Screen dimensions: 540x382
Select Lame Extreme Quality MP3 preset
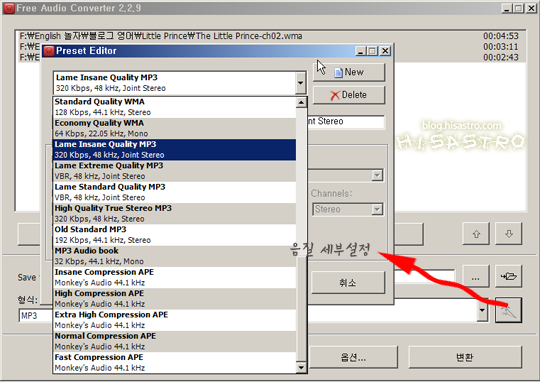(175, 171)
